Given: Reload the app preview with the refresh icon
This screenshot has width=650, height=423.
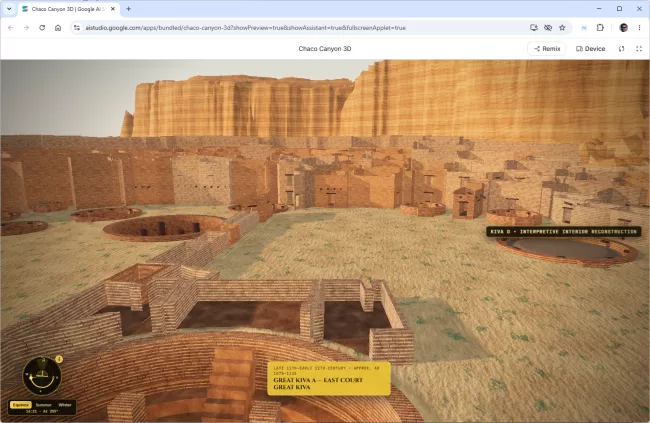Looking at the screenshot, I should [x=621, y=49].
